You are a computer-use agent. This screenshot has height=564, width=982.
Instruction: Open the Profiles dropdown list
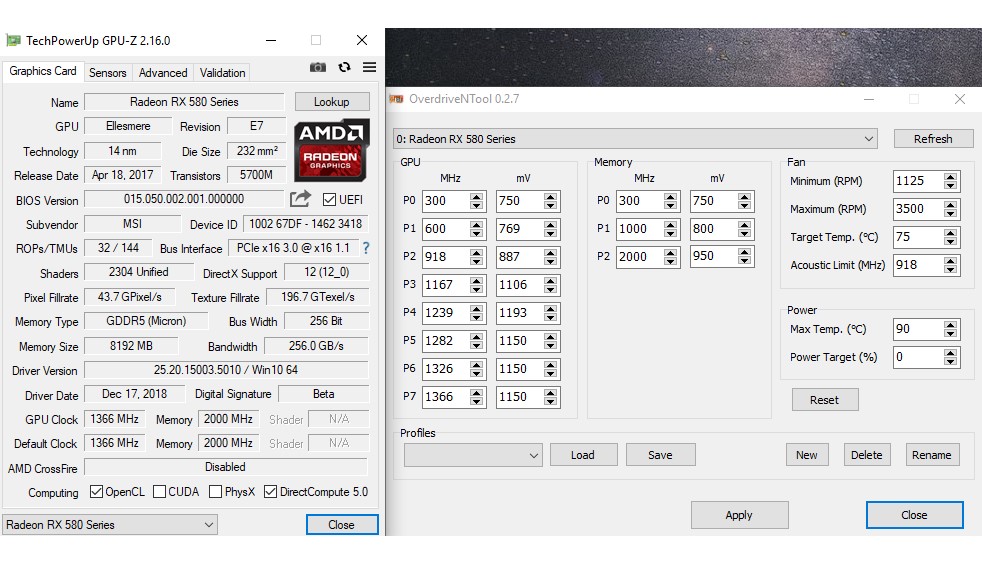tap(473, 455)
